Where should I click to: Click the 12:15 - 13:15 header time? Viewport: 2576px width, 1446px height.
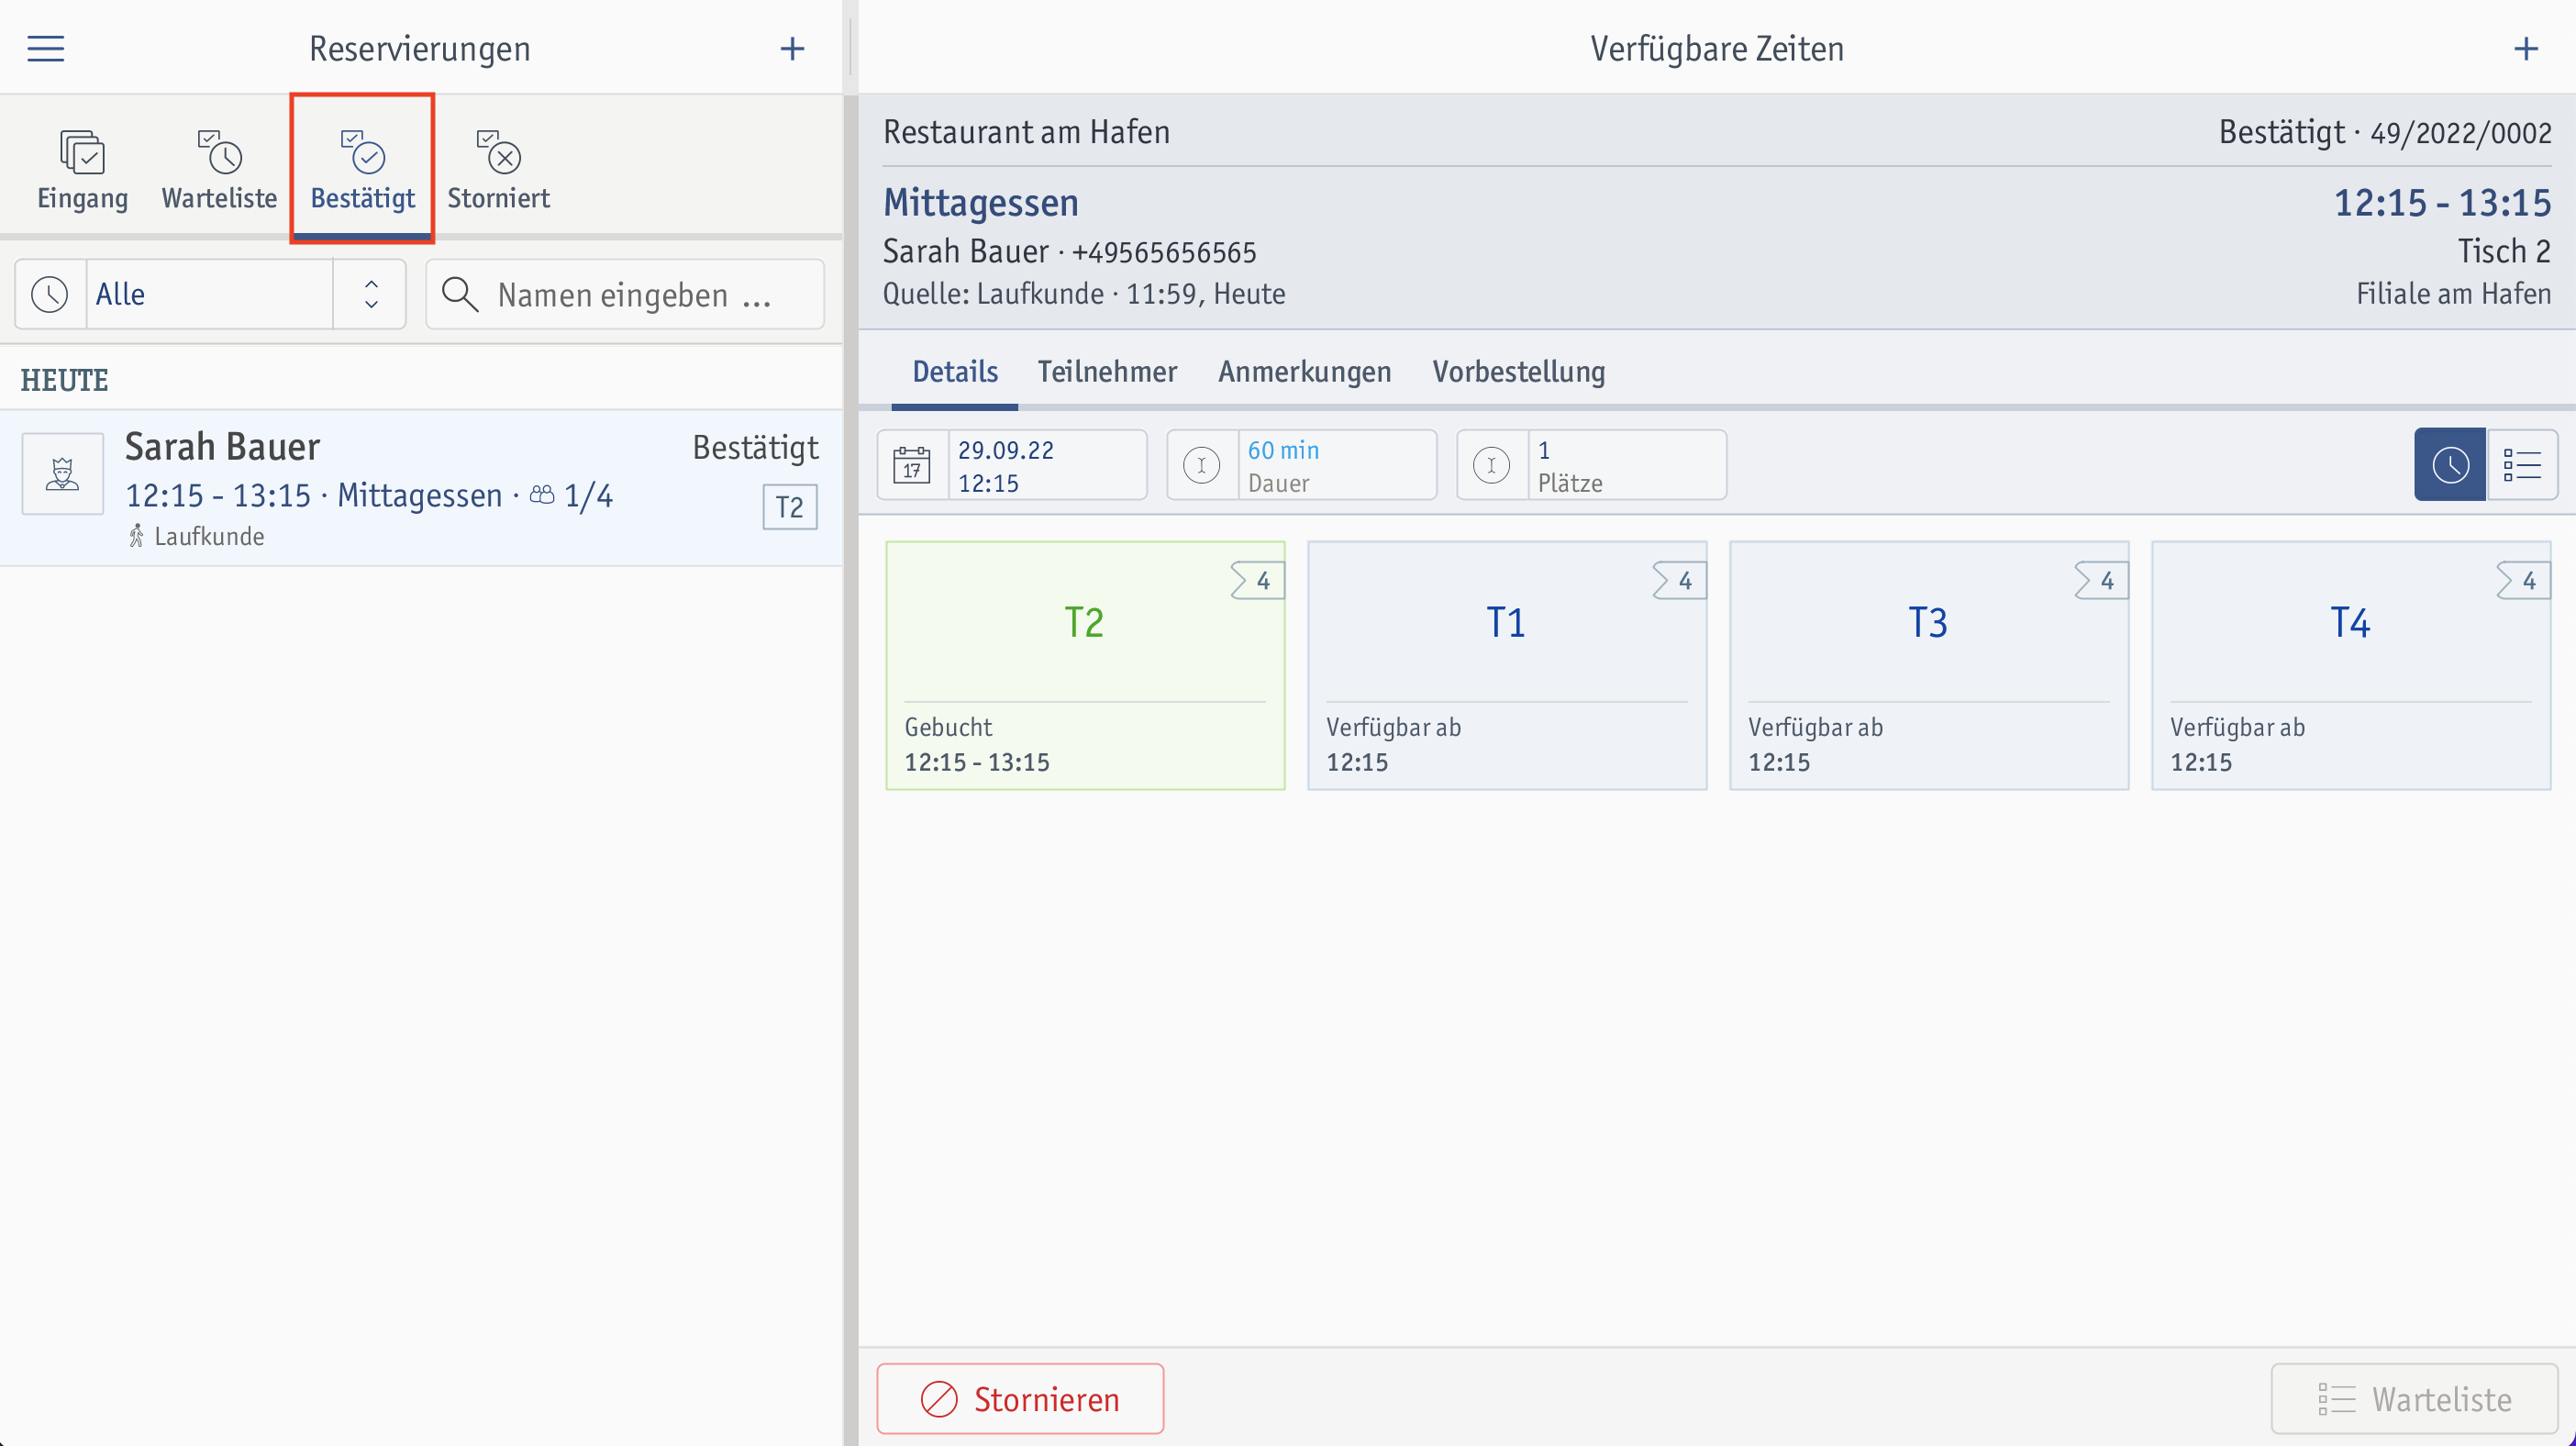tap(2442, 203)
